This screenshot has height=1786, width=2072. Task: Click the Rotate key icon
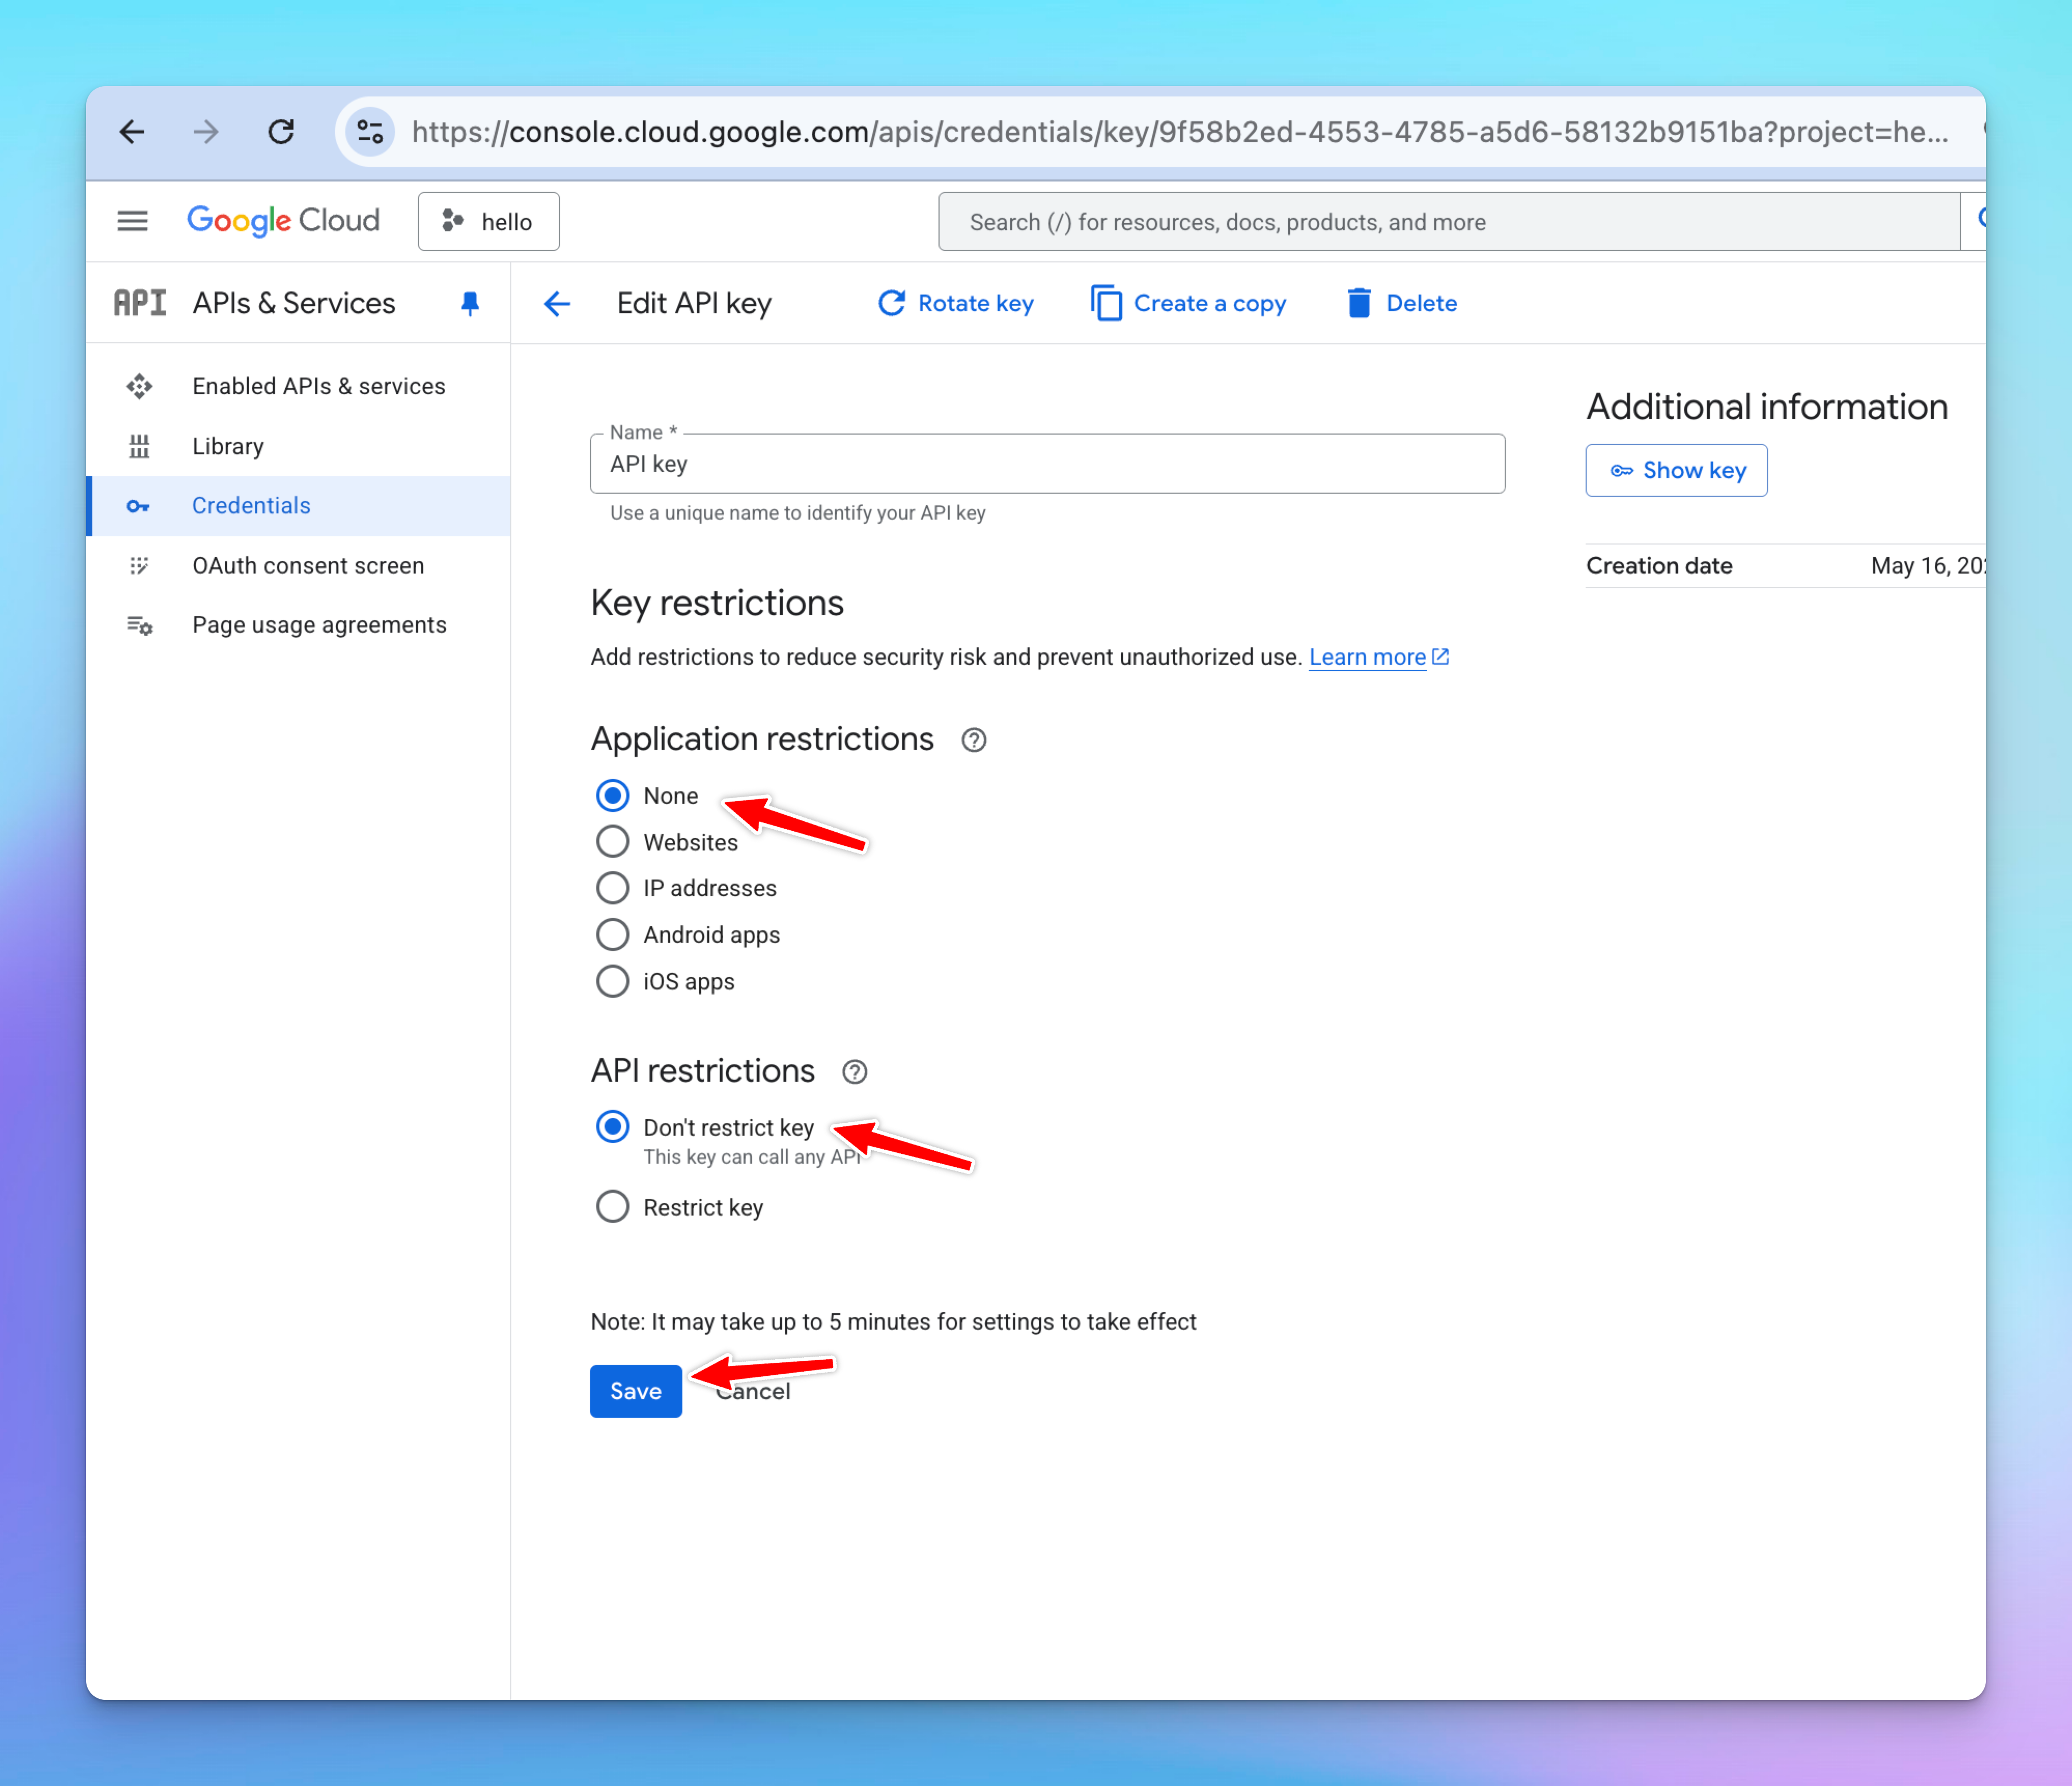(891, 303)
